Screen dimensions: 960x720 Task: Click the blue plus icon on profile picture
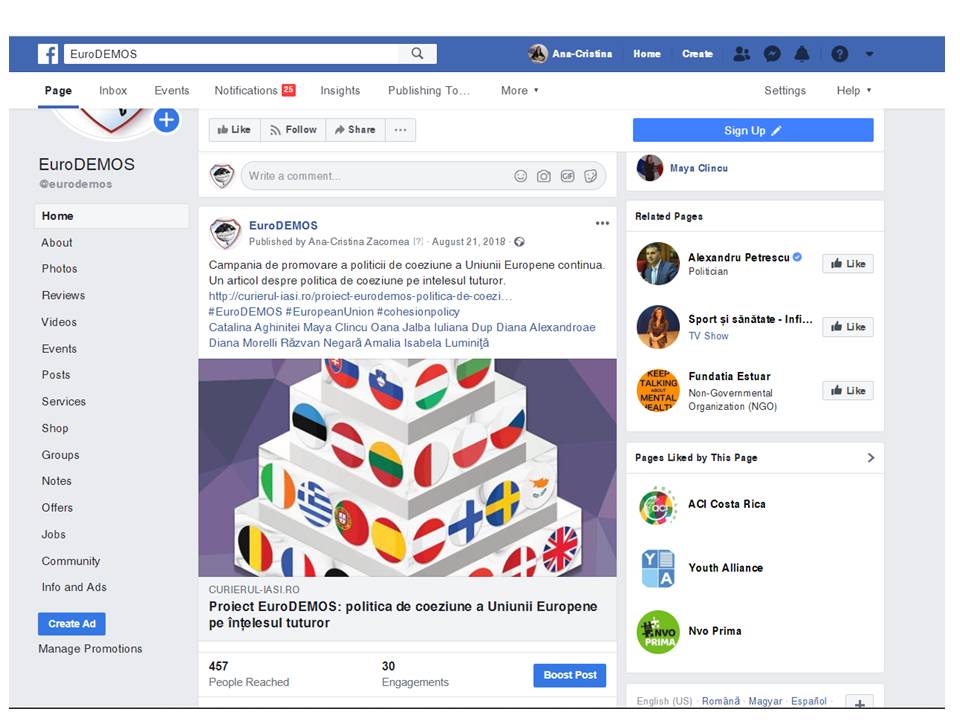point(167,120)
